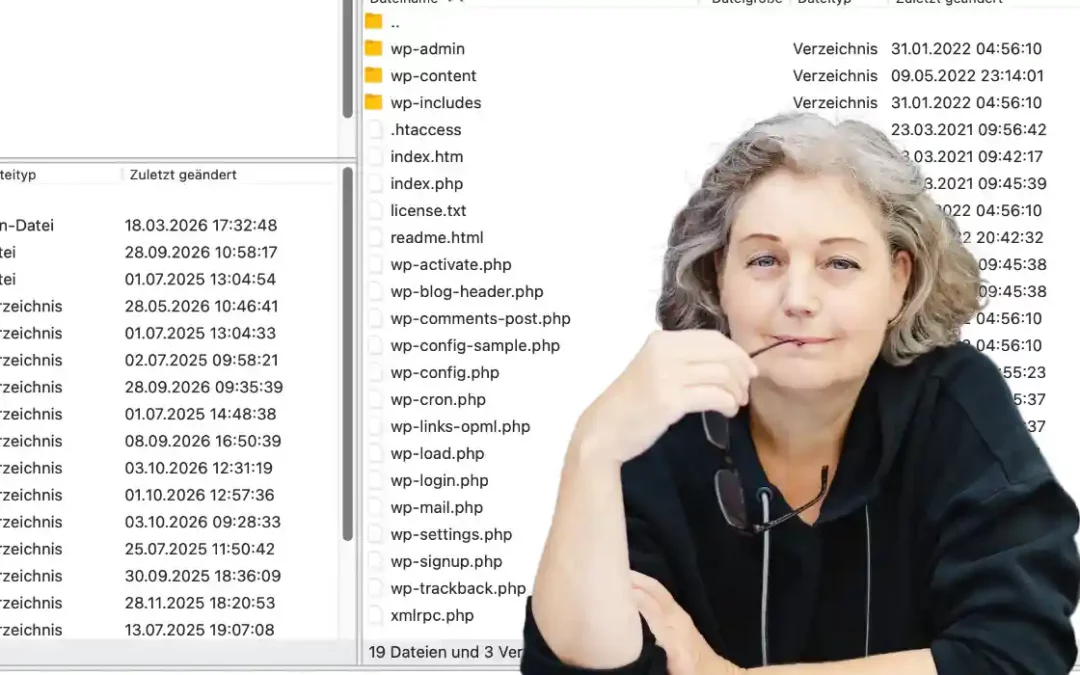The image size is (1080, 675).
Task: Select the wp-load.php file
Action: point(437,453)
